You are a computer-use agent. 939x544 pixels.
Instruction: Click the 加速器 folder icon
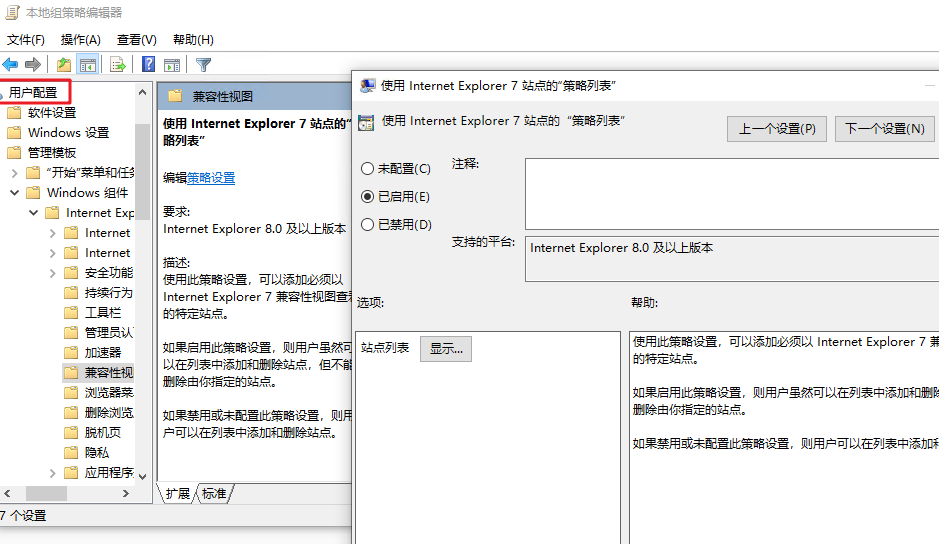71,352
